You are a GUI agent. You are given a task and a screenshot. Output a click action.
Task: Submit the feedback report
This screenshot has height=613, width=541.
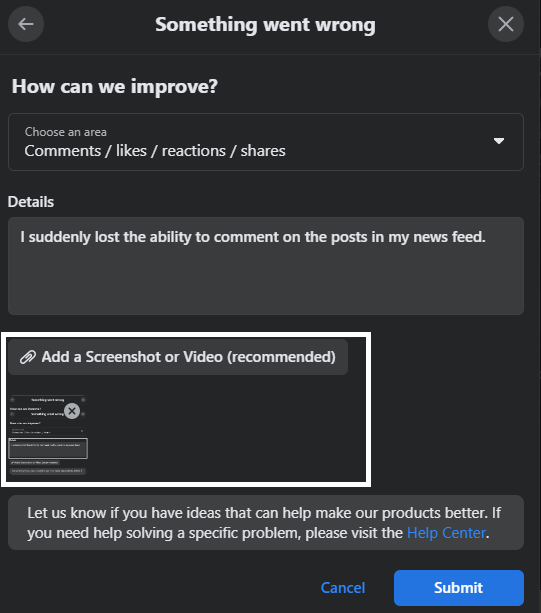(459, 588)
